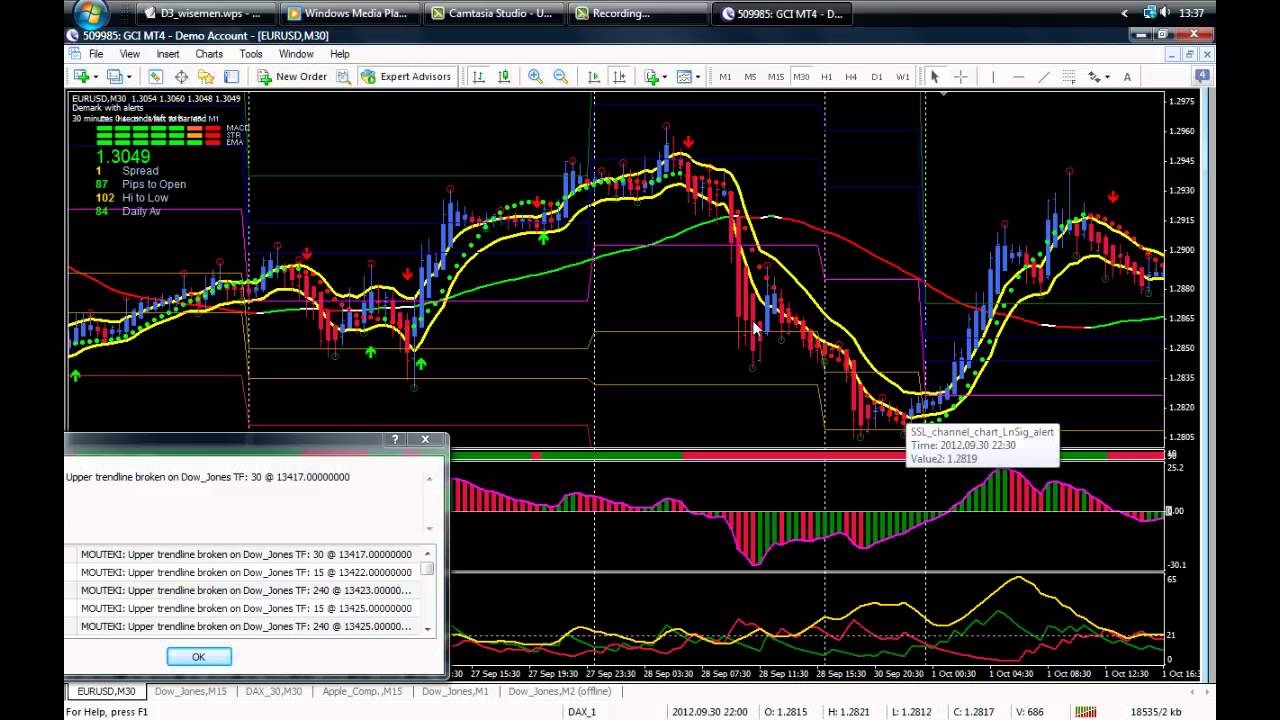Select the Draw Vertical Line tool

click(x=993, y=77)
